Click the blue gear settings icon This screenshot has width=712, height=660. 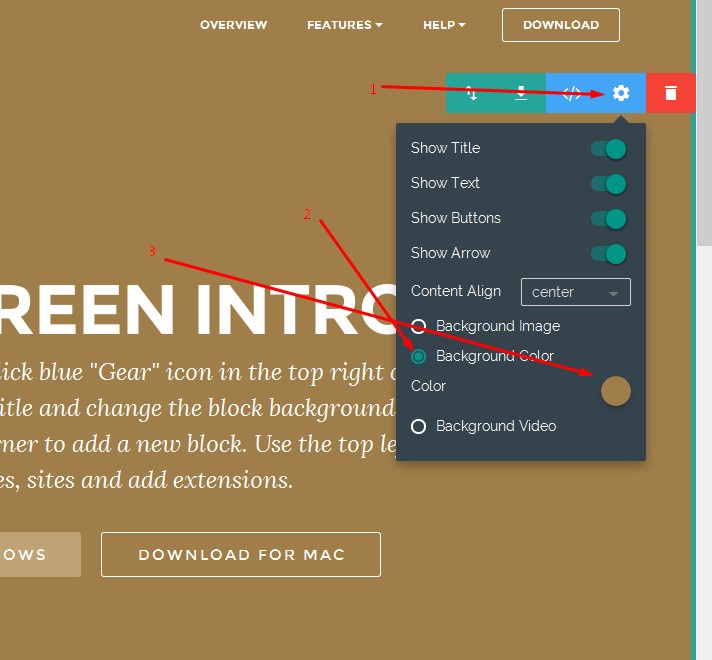tap(621, 93)
